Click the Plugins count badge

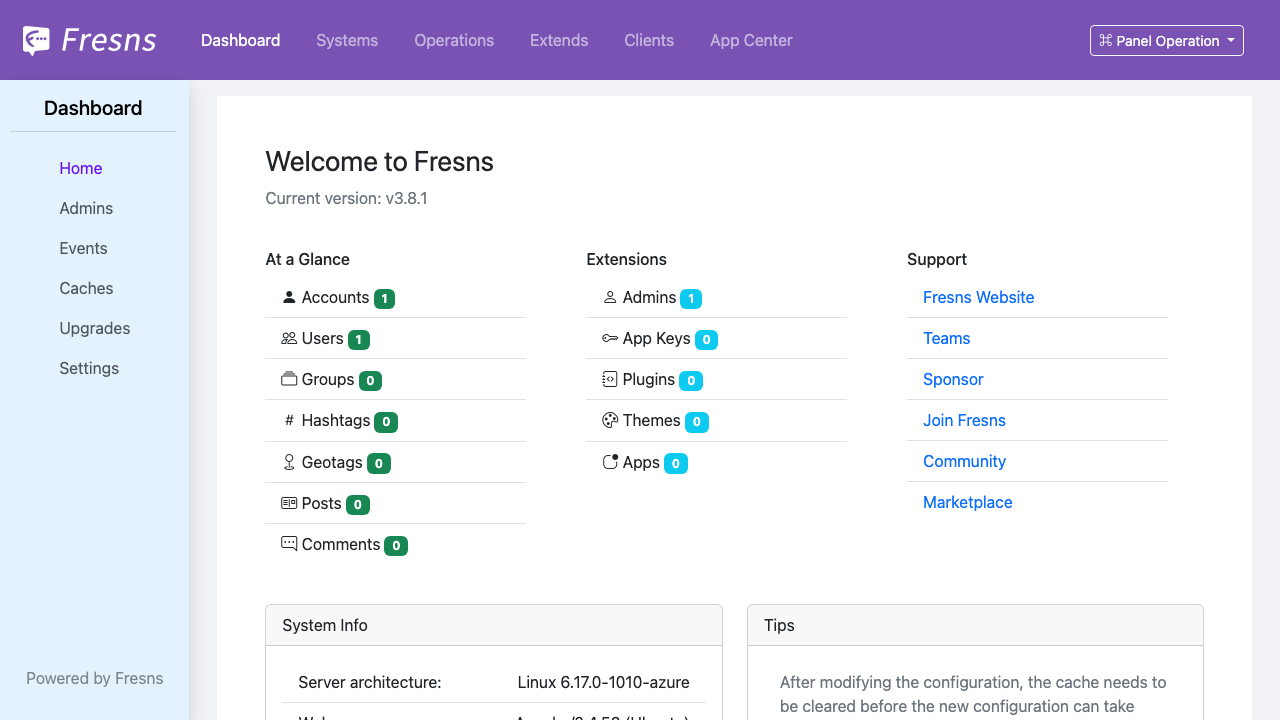coord(691,380)
